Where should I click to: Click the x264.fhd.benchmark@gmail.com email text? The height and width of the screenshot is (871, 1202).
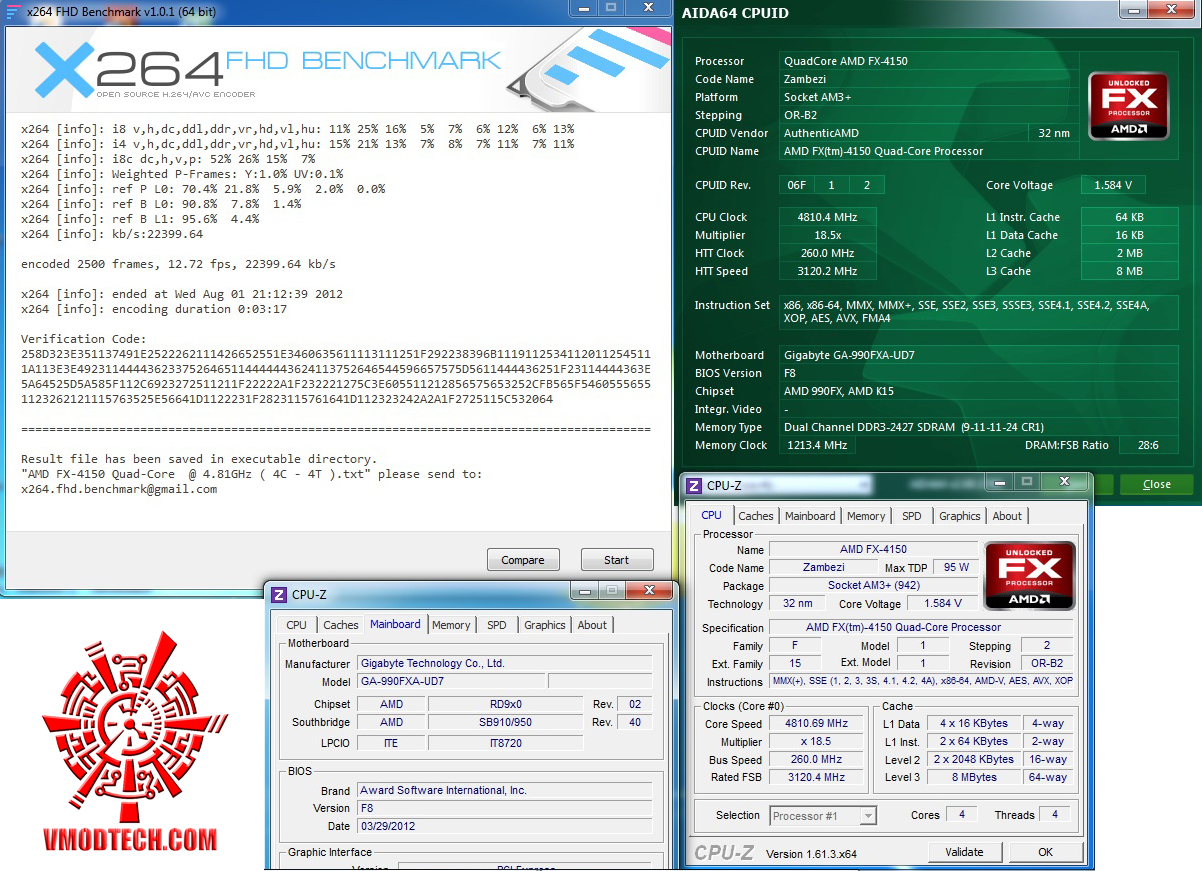(x=119, y=489)
